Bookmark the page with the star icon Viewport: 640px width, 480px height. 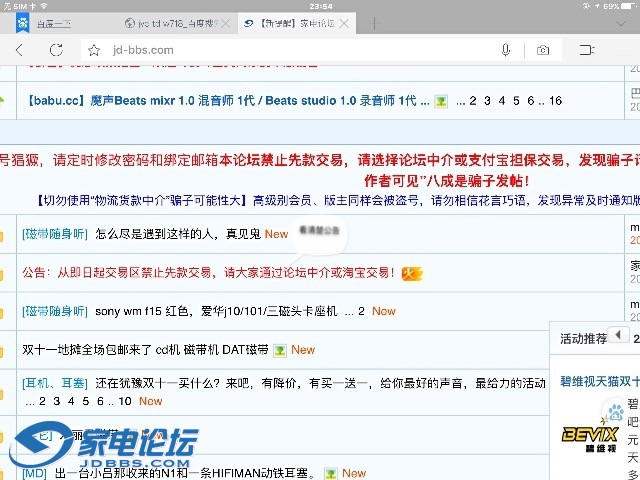94,50
